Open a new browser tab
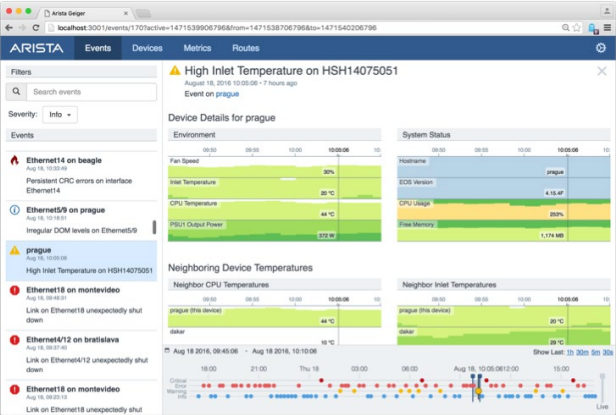Image resolution: width=616 pixels, height=415 pixels. (x=143, y=13)
